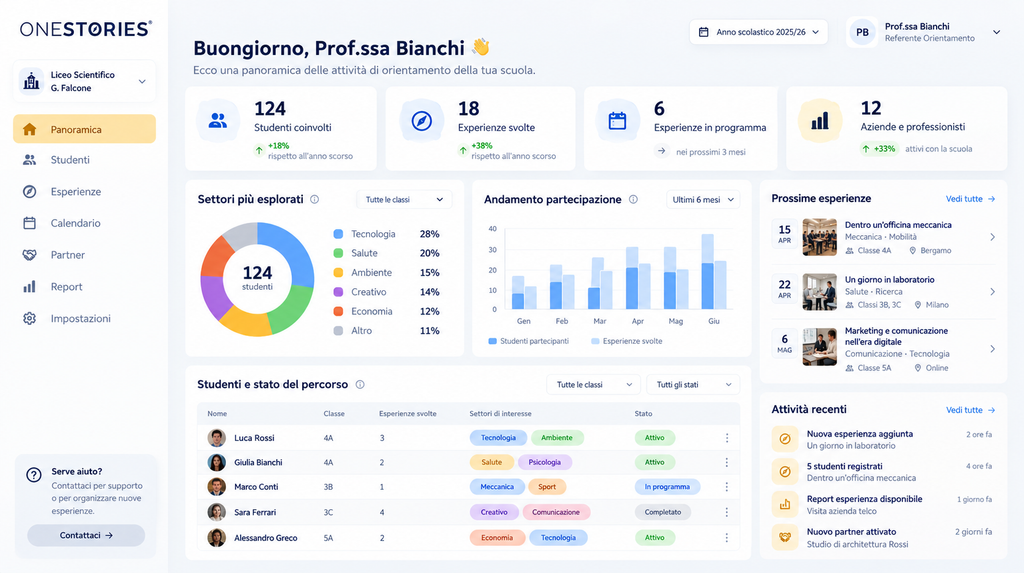Click the Serve aiuto question mark icon
Screen dimensions: 1024x573
tap(34, 475)
